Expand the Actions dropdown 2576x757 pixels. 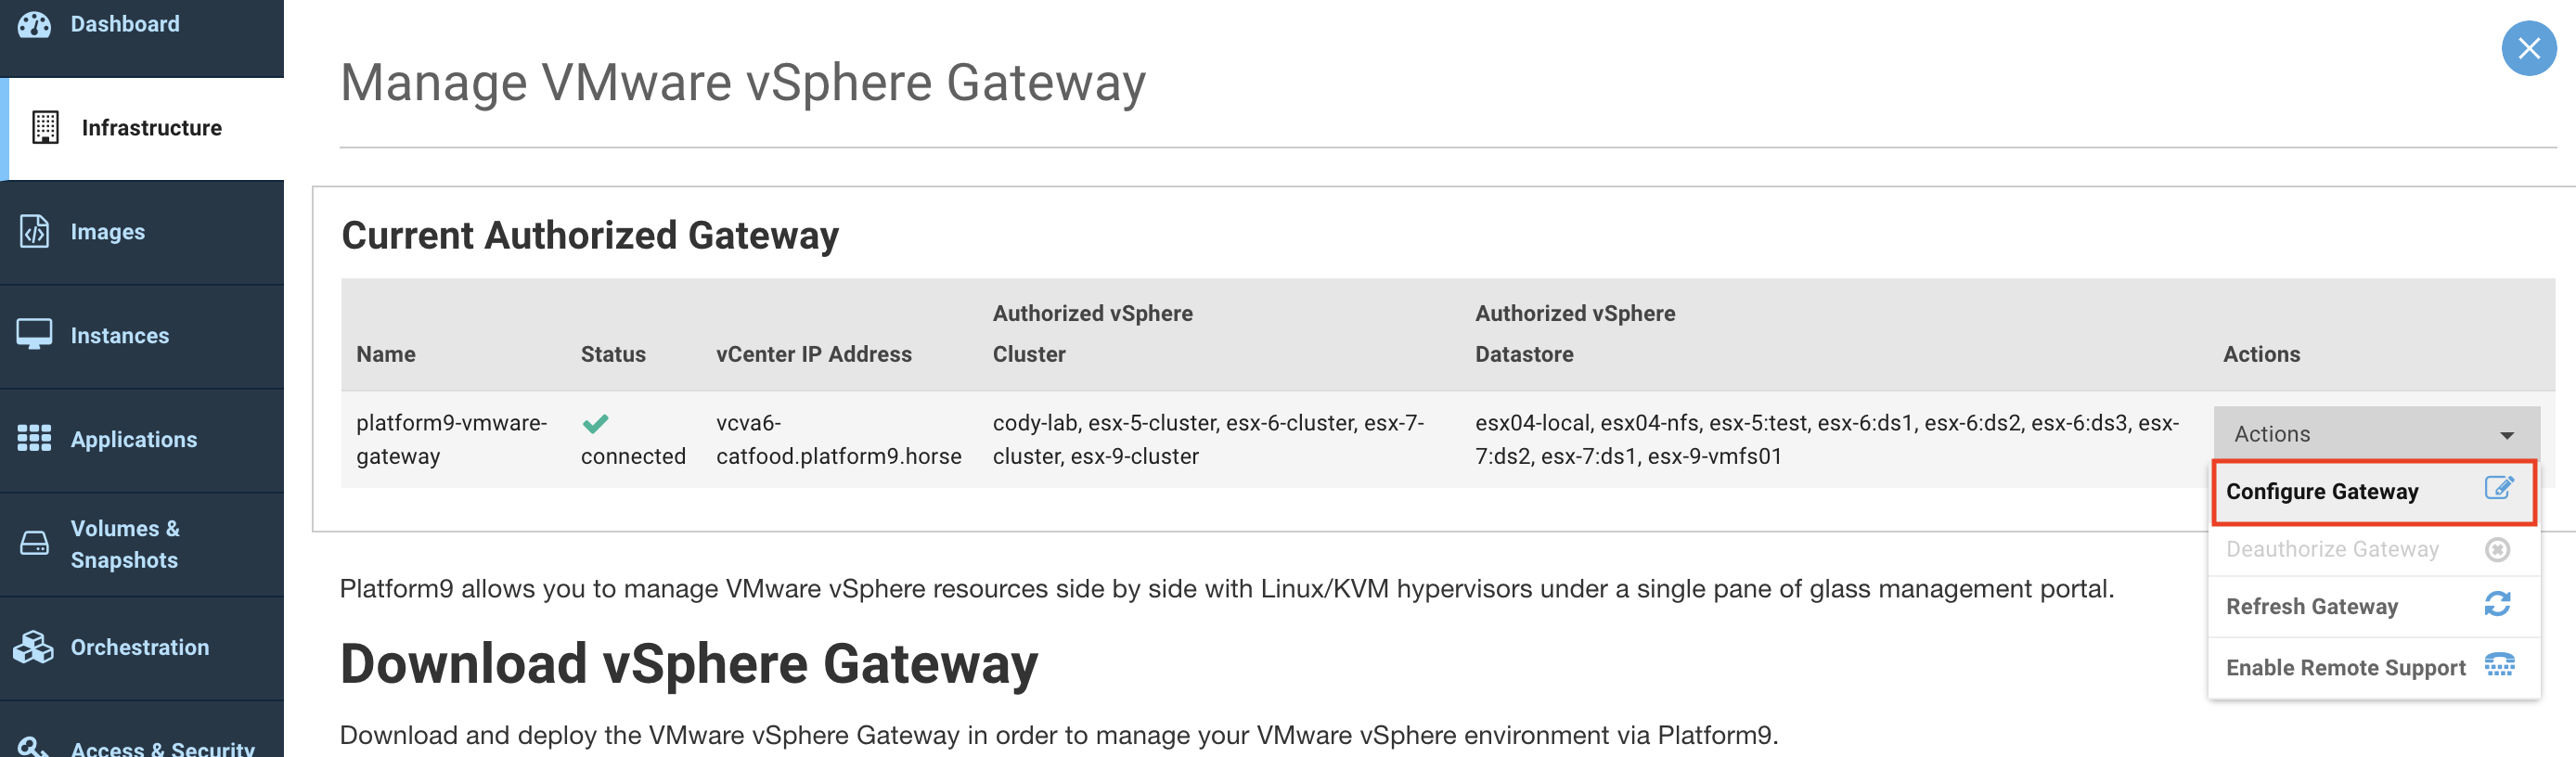tap(2375, 433)
